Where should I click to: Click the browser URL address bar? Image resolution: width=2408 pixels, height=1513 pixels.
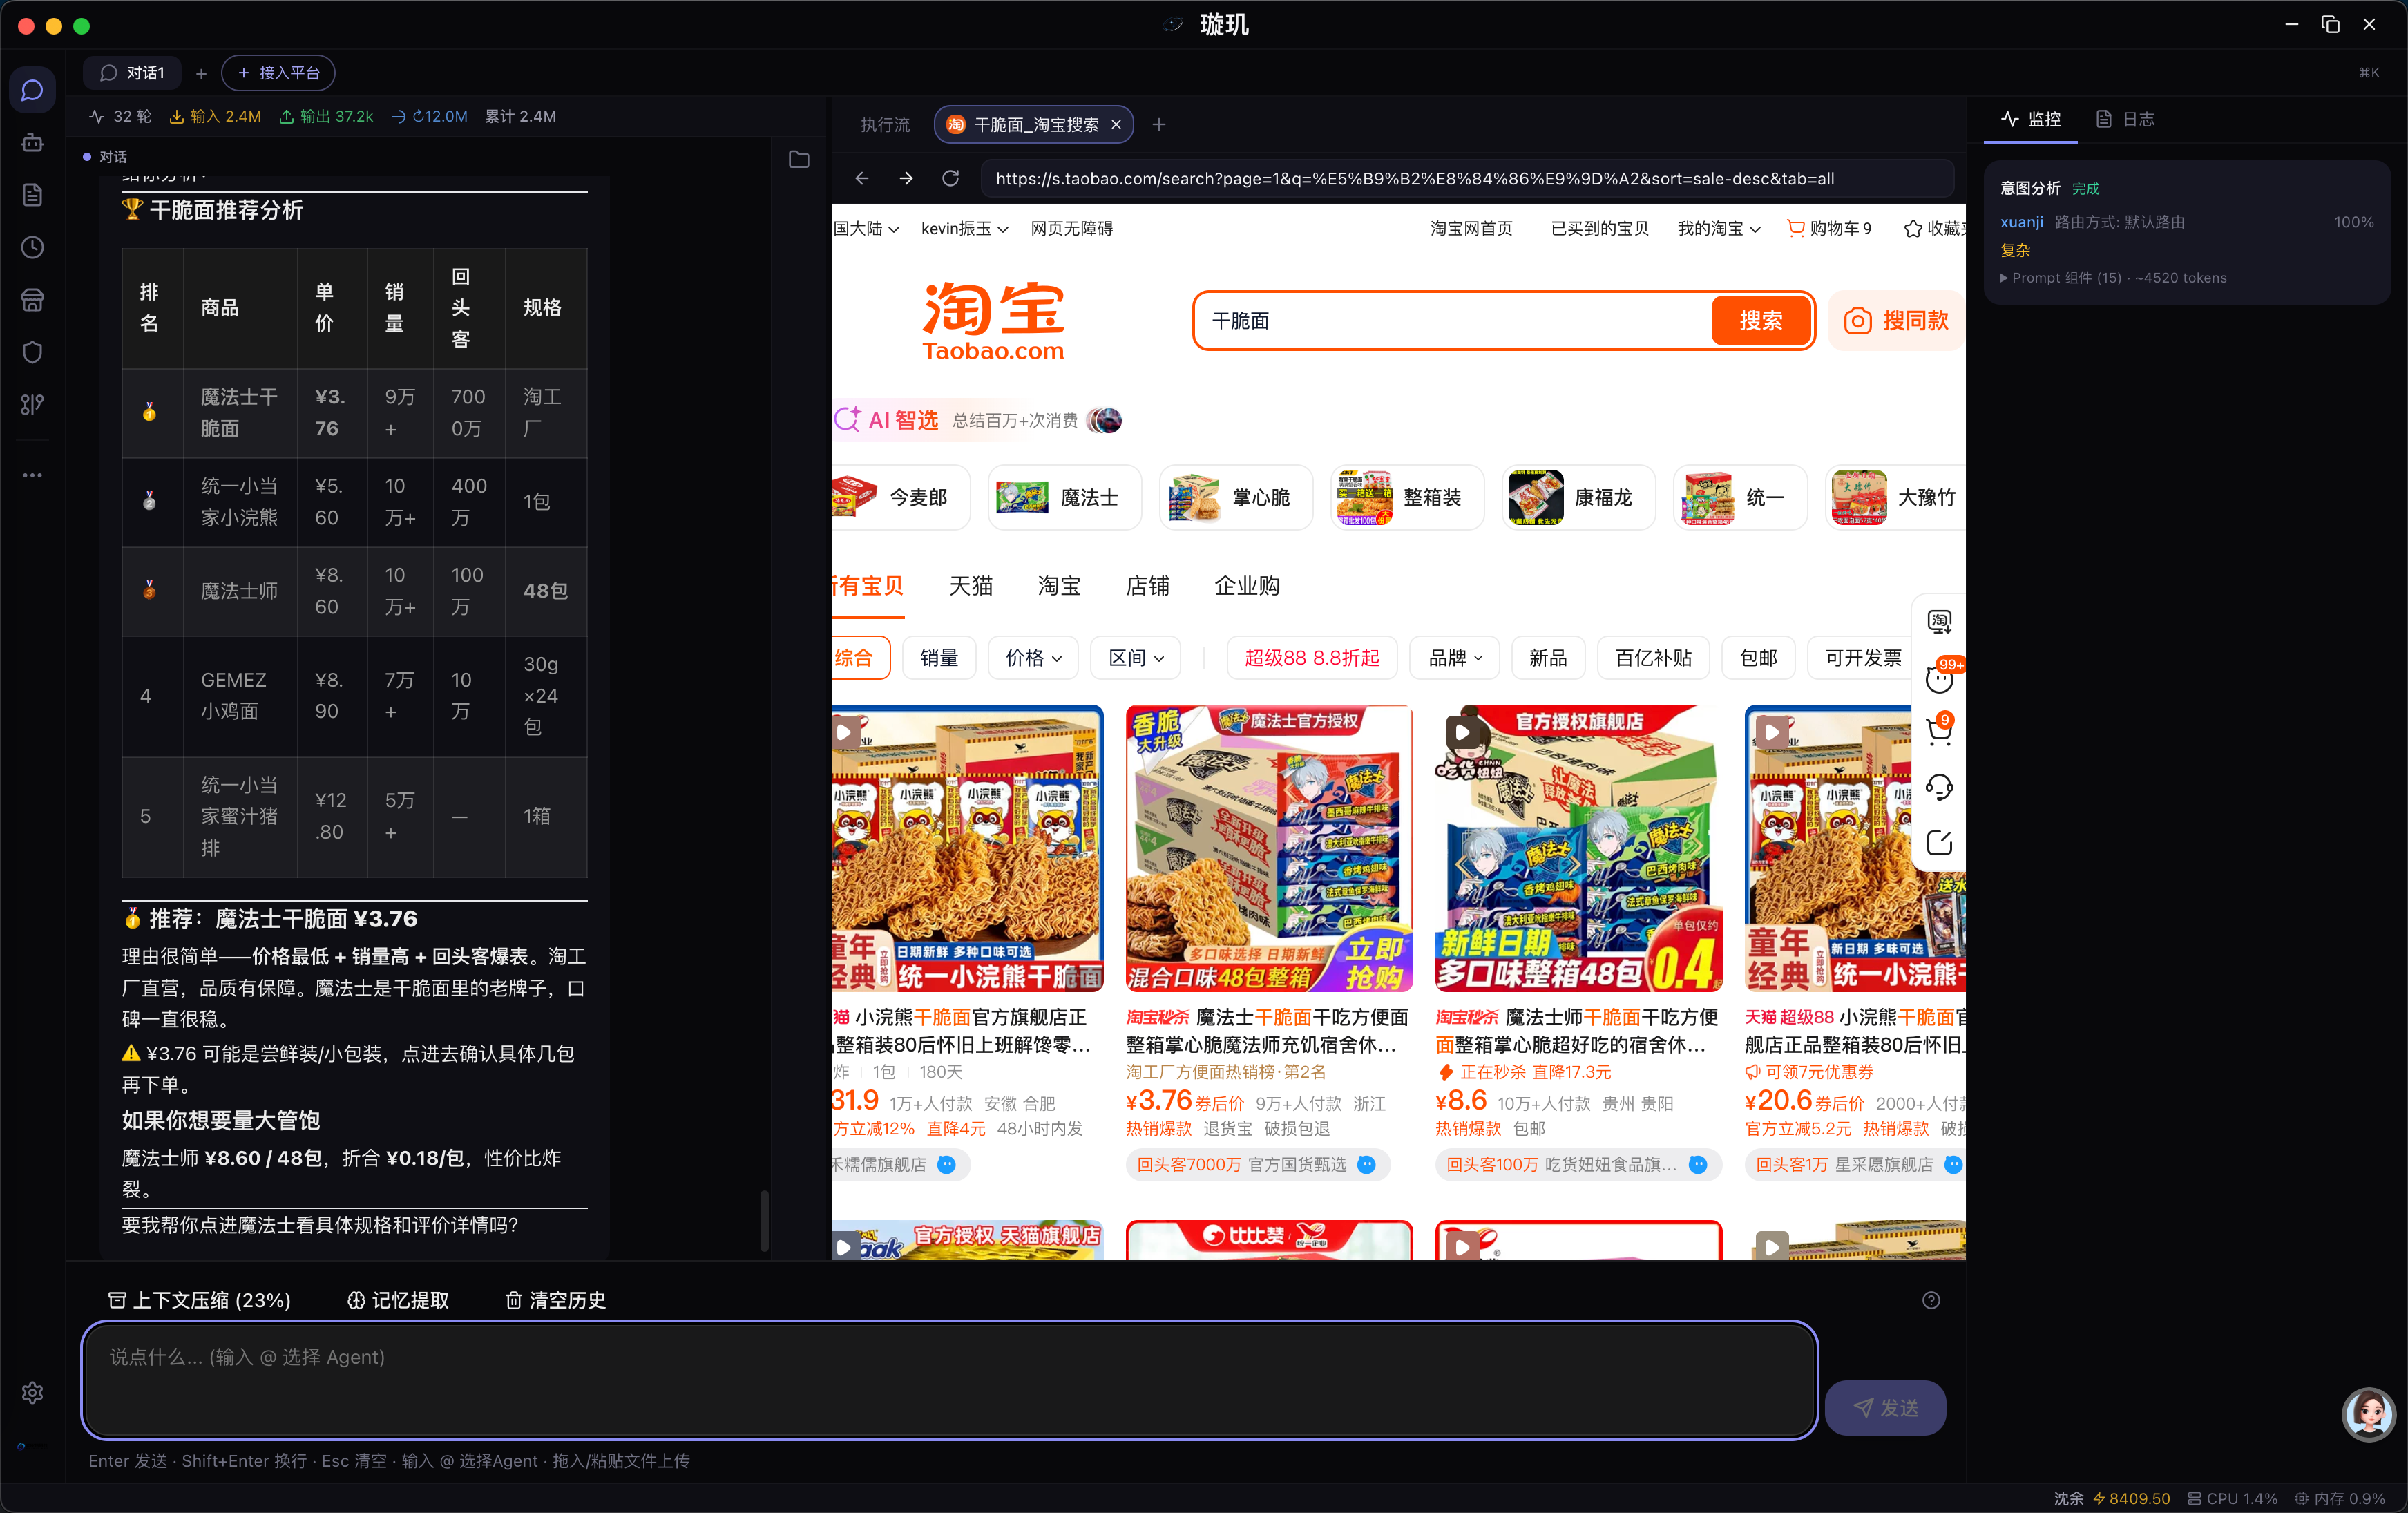1466,178
